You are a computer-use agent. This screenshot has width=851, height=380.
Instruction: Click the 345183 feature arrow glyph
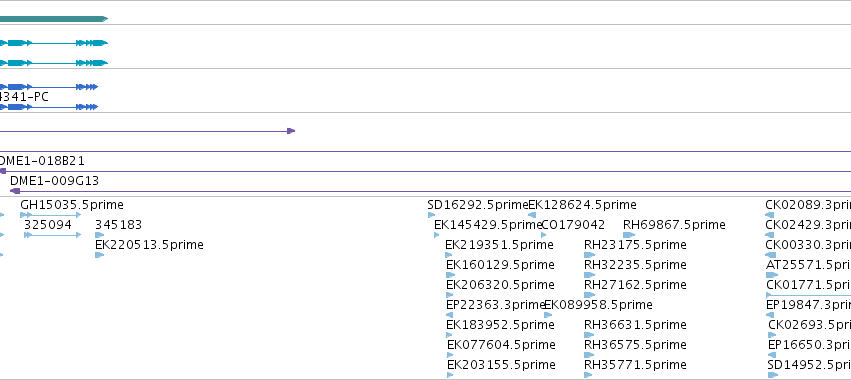point(99,235)
